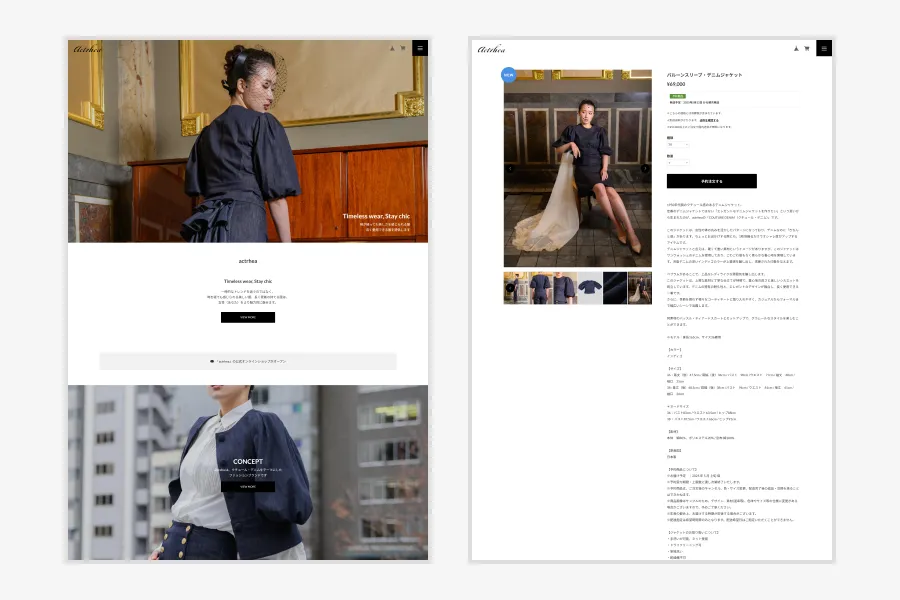Click the account icon on product page

tap(796, 48)
